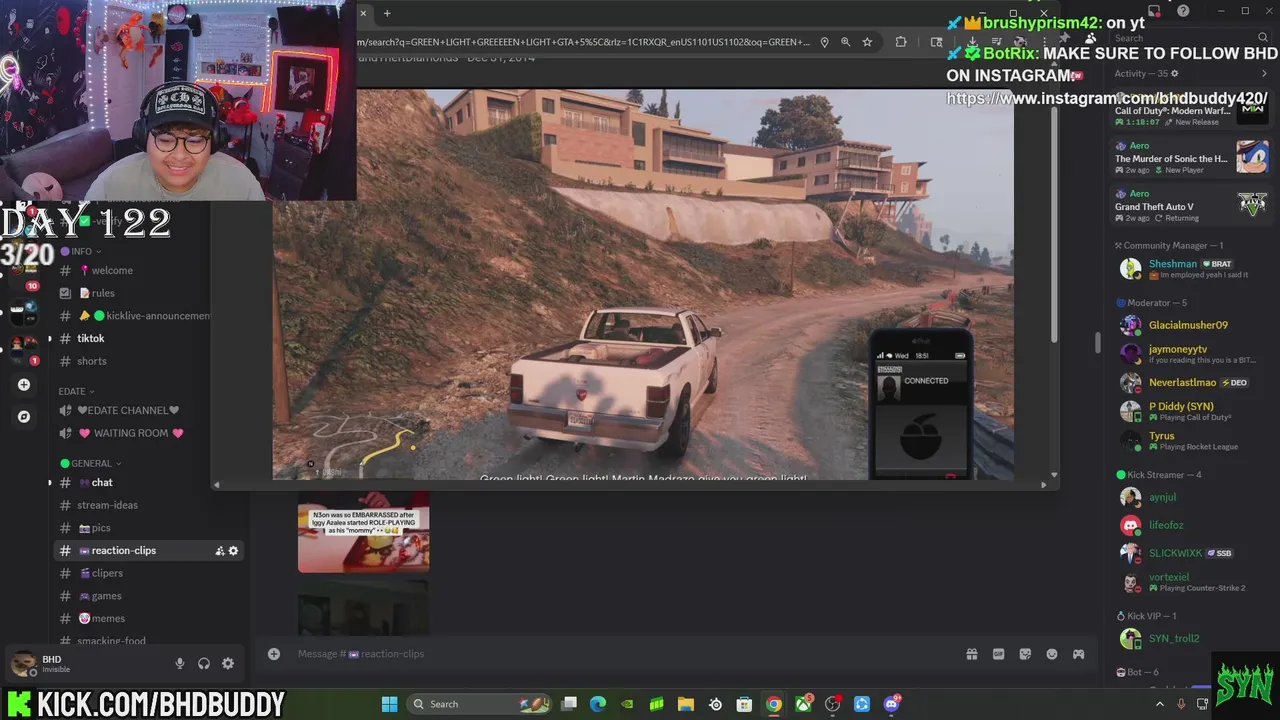Select the shorts channel
Viewport: 1280px width, 720px height.
[x=150, y=361]
